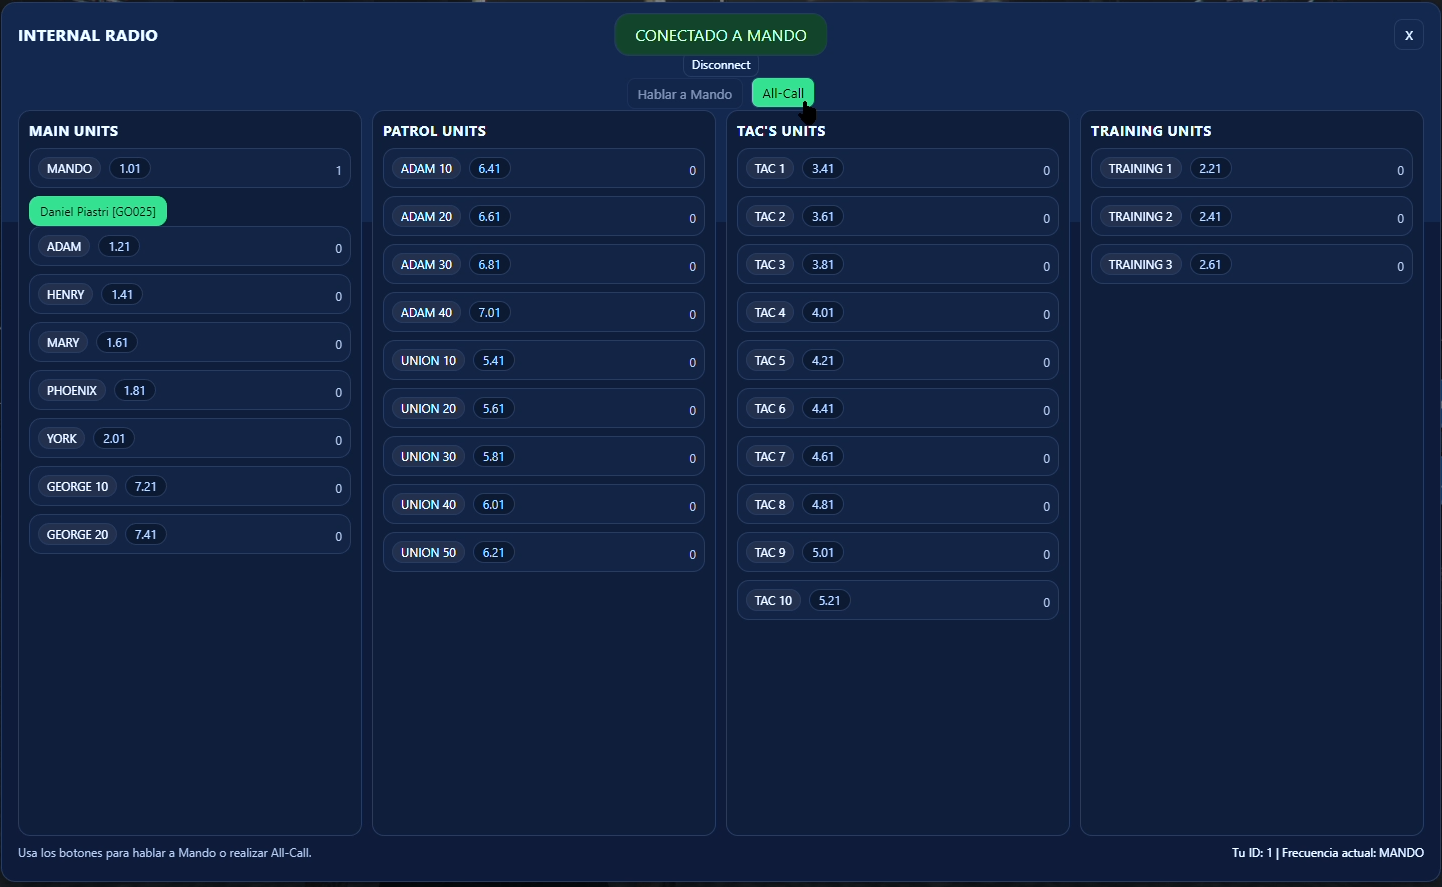The width and height of the screenshot is (1442, 887).
Task: Click the CONECTADO A MANDO status badge
Action: coord(721,35)
